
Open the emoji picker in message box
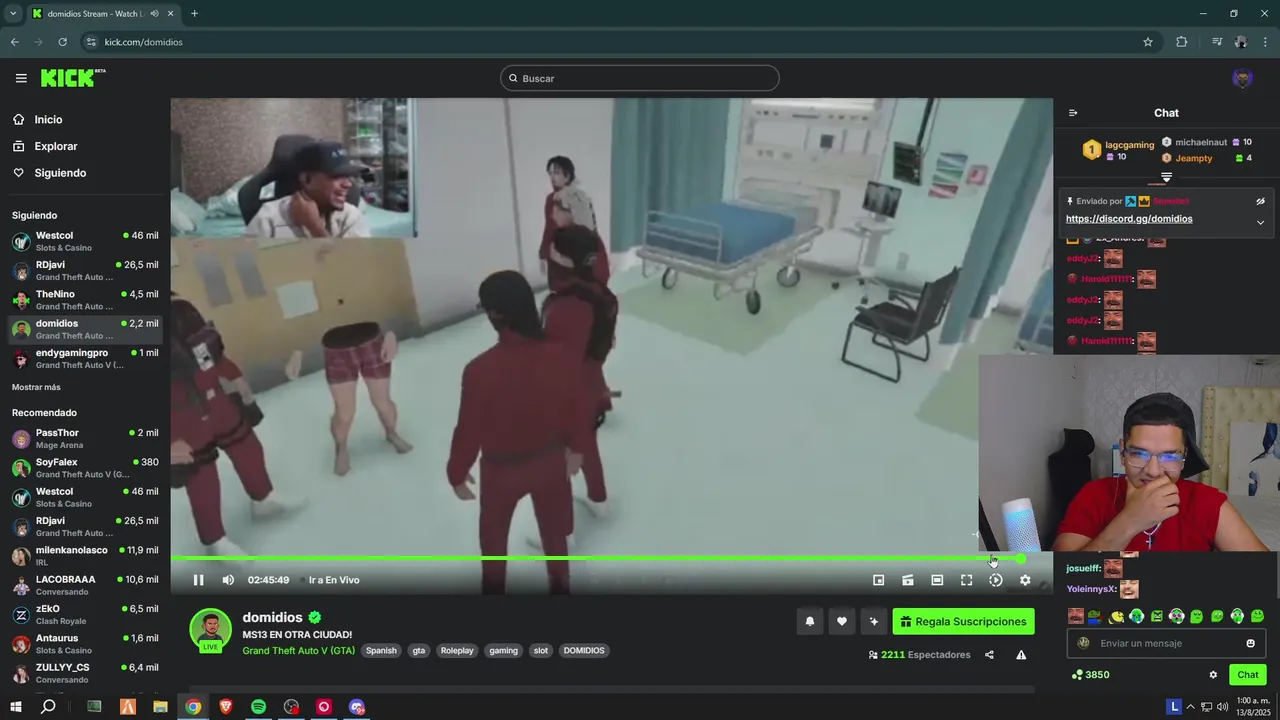click(1250, 643)
